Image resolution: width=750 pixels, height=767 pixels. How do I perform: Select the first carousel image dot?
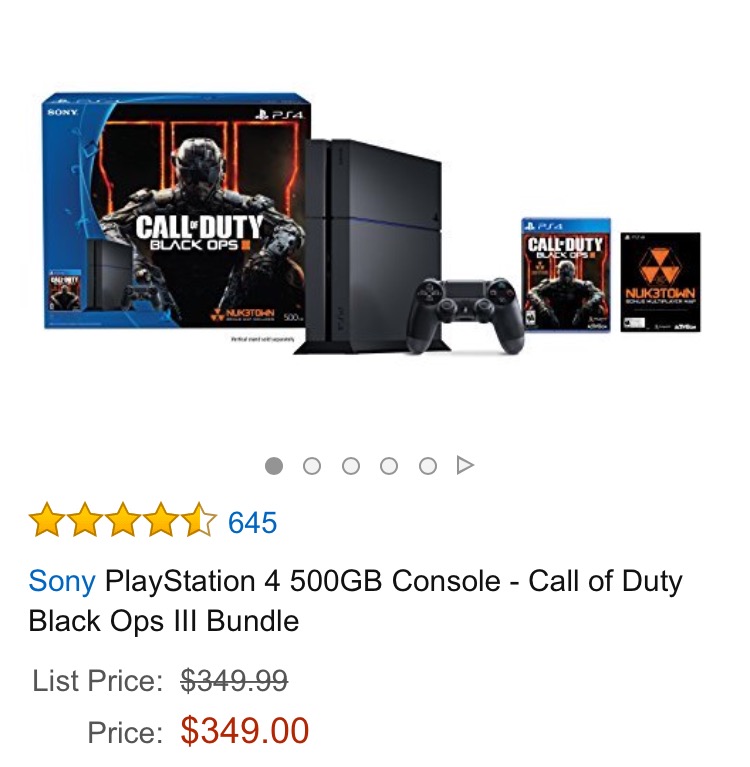click(x=273, y=466)
